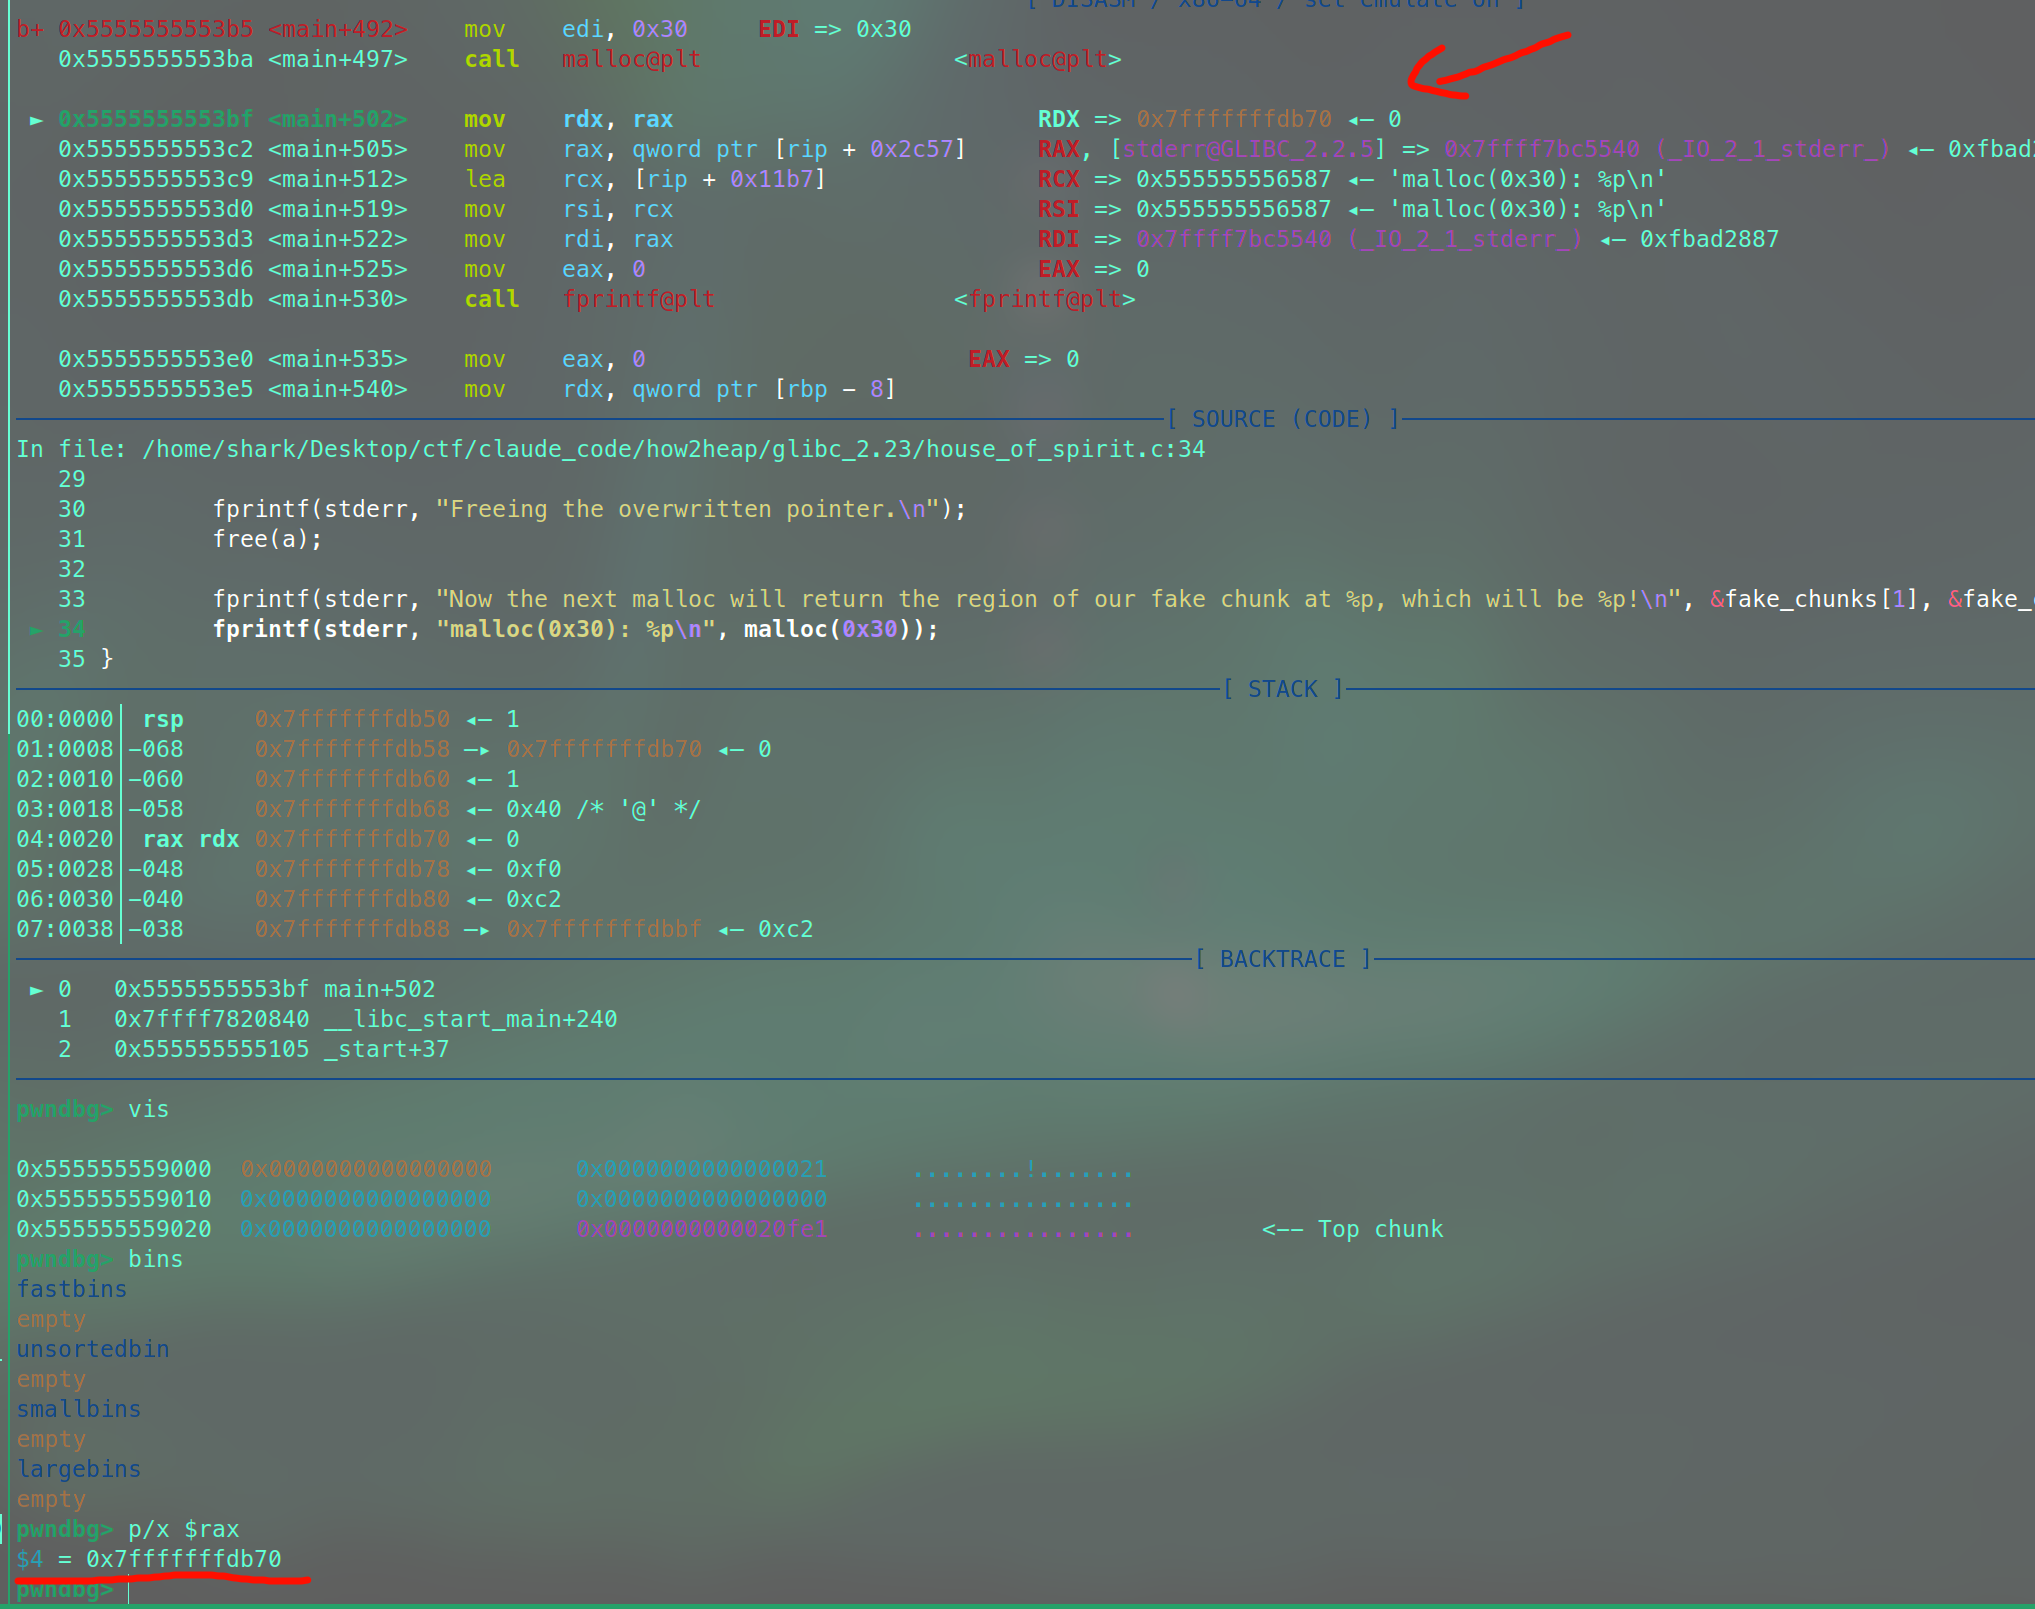
Task: Click the SOURCE (CODE) section header
Action: 1282,419
